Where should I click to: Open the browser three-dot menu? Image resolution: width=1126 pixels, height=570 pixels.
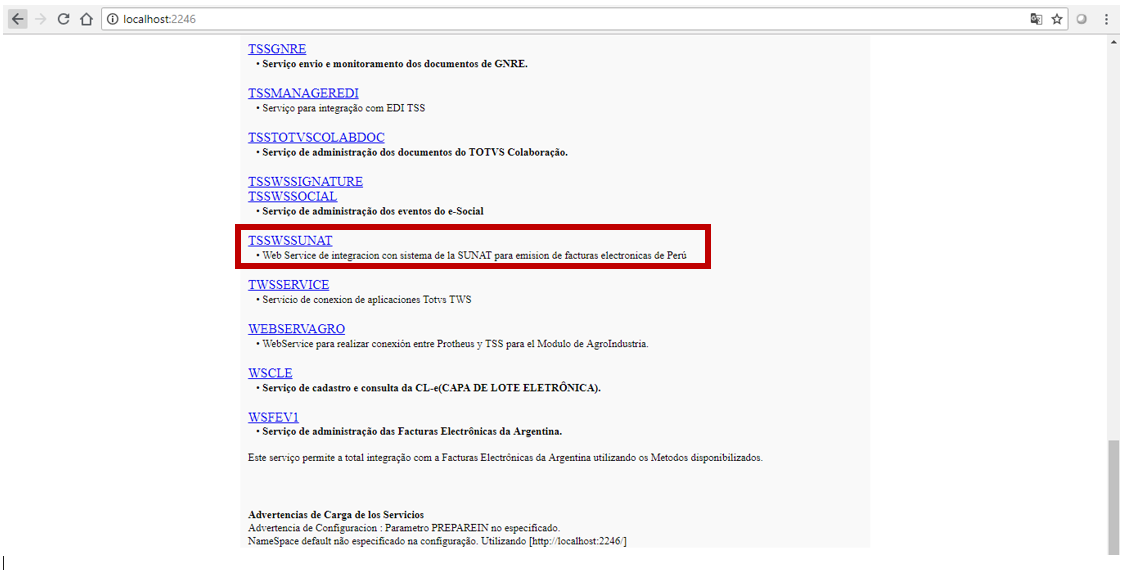pyautogui.click(x=1107, y=19)
